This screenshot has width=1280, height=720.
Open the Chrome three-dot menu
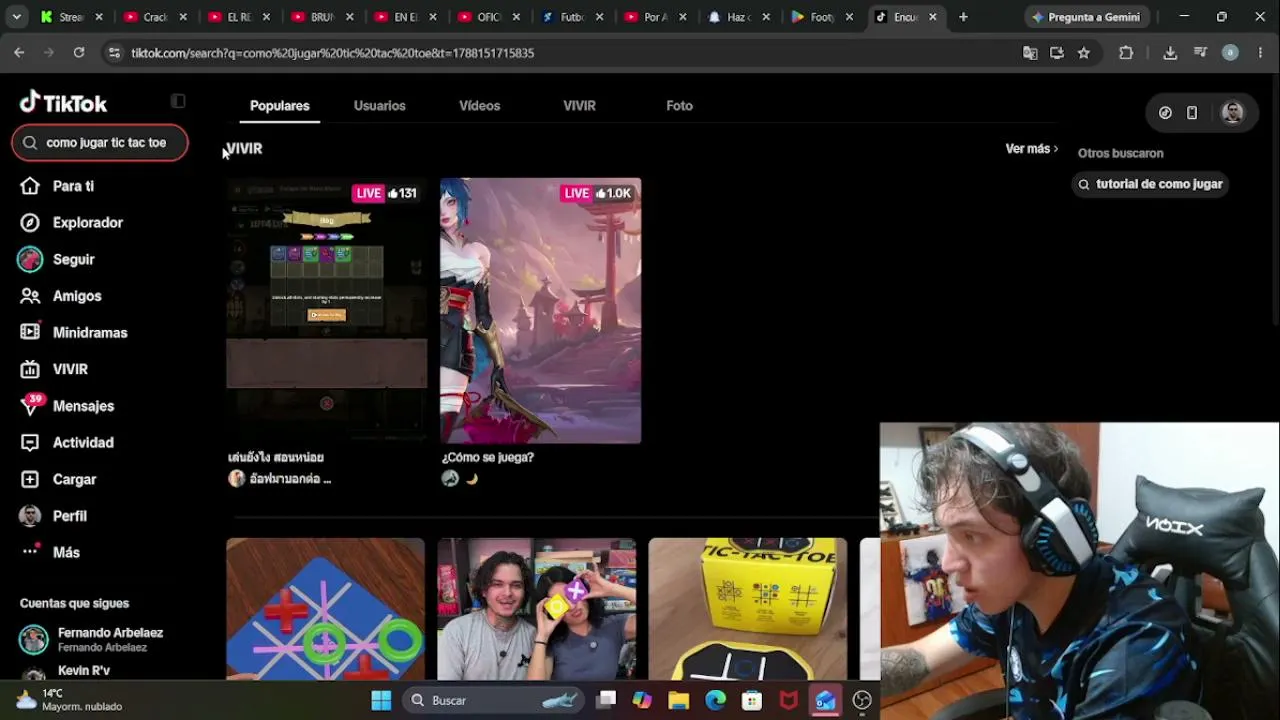[1260, 53]
